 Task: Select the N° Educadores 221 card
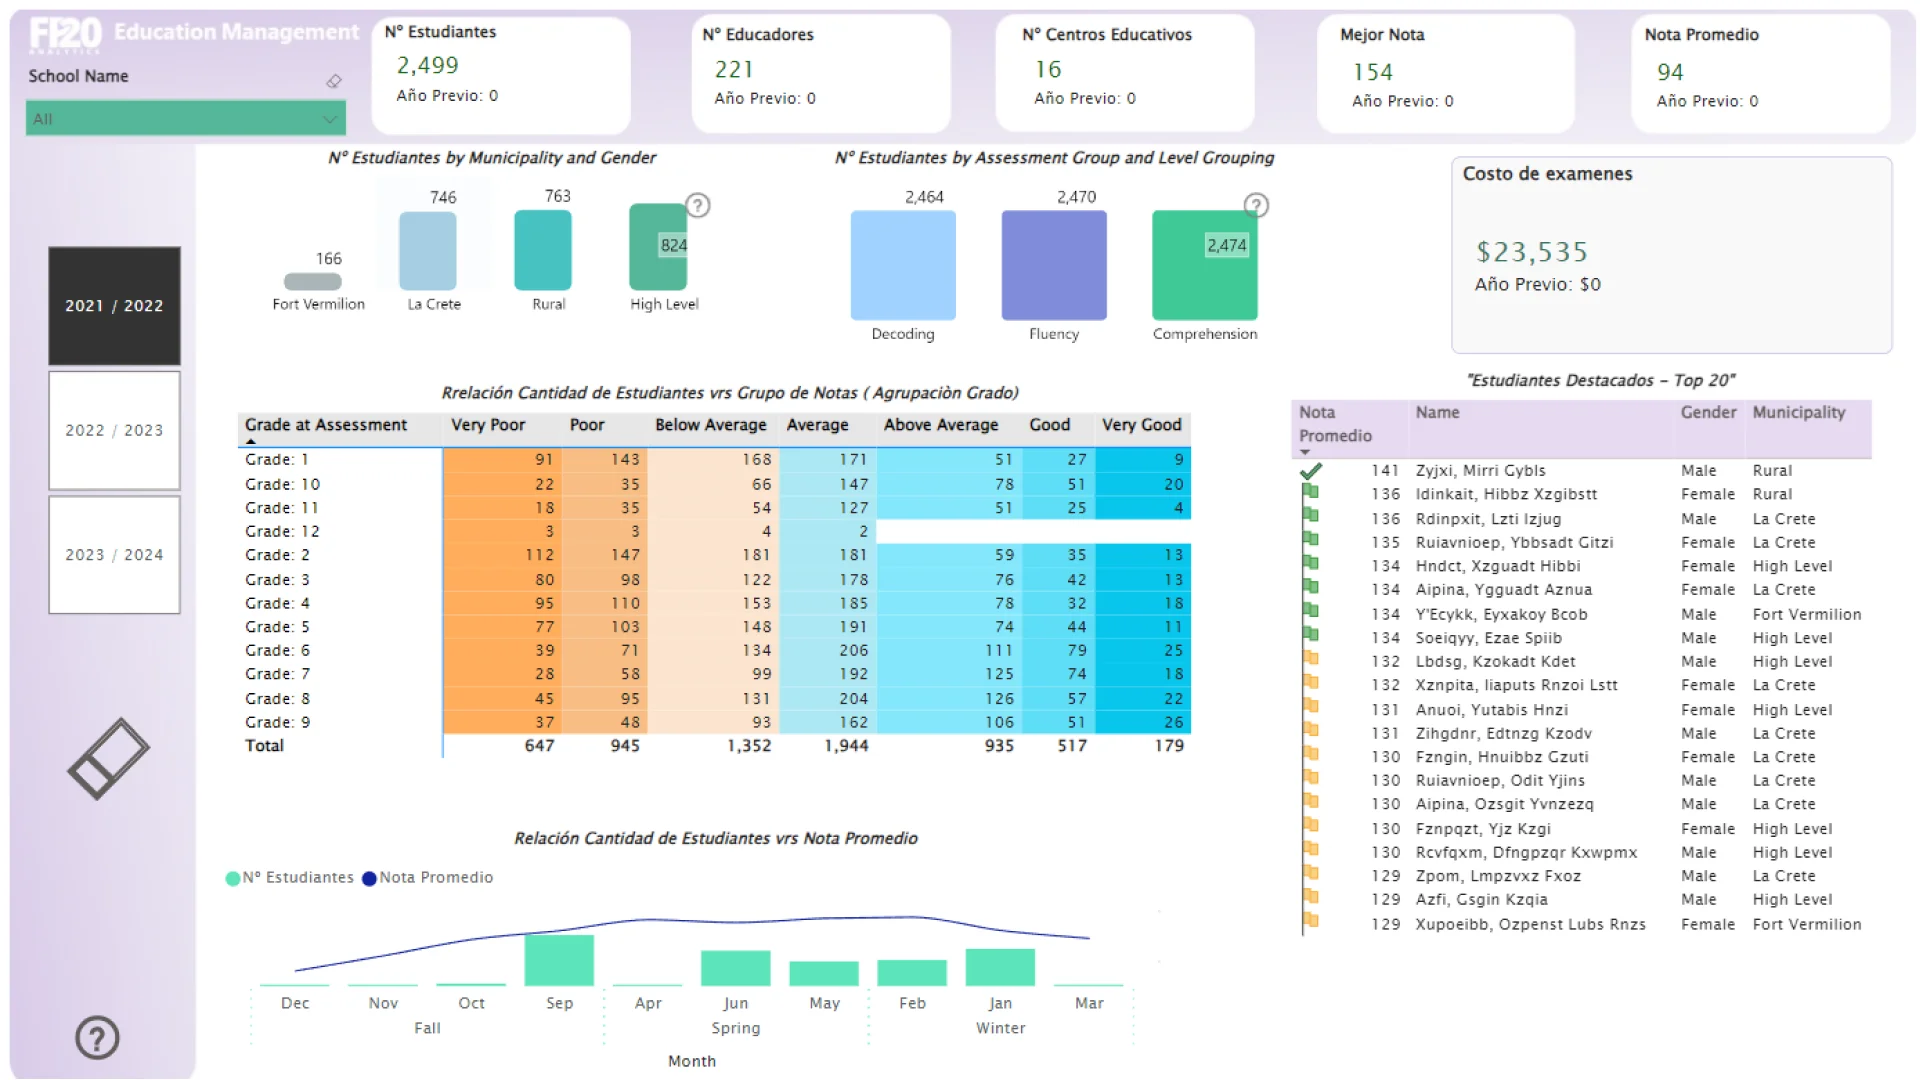pyautogui.click(x=821, y=74)
